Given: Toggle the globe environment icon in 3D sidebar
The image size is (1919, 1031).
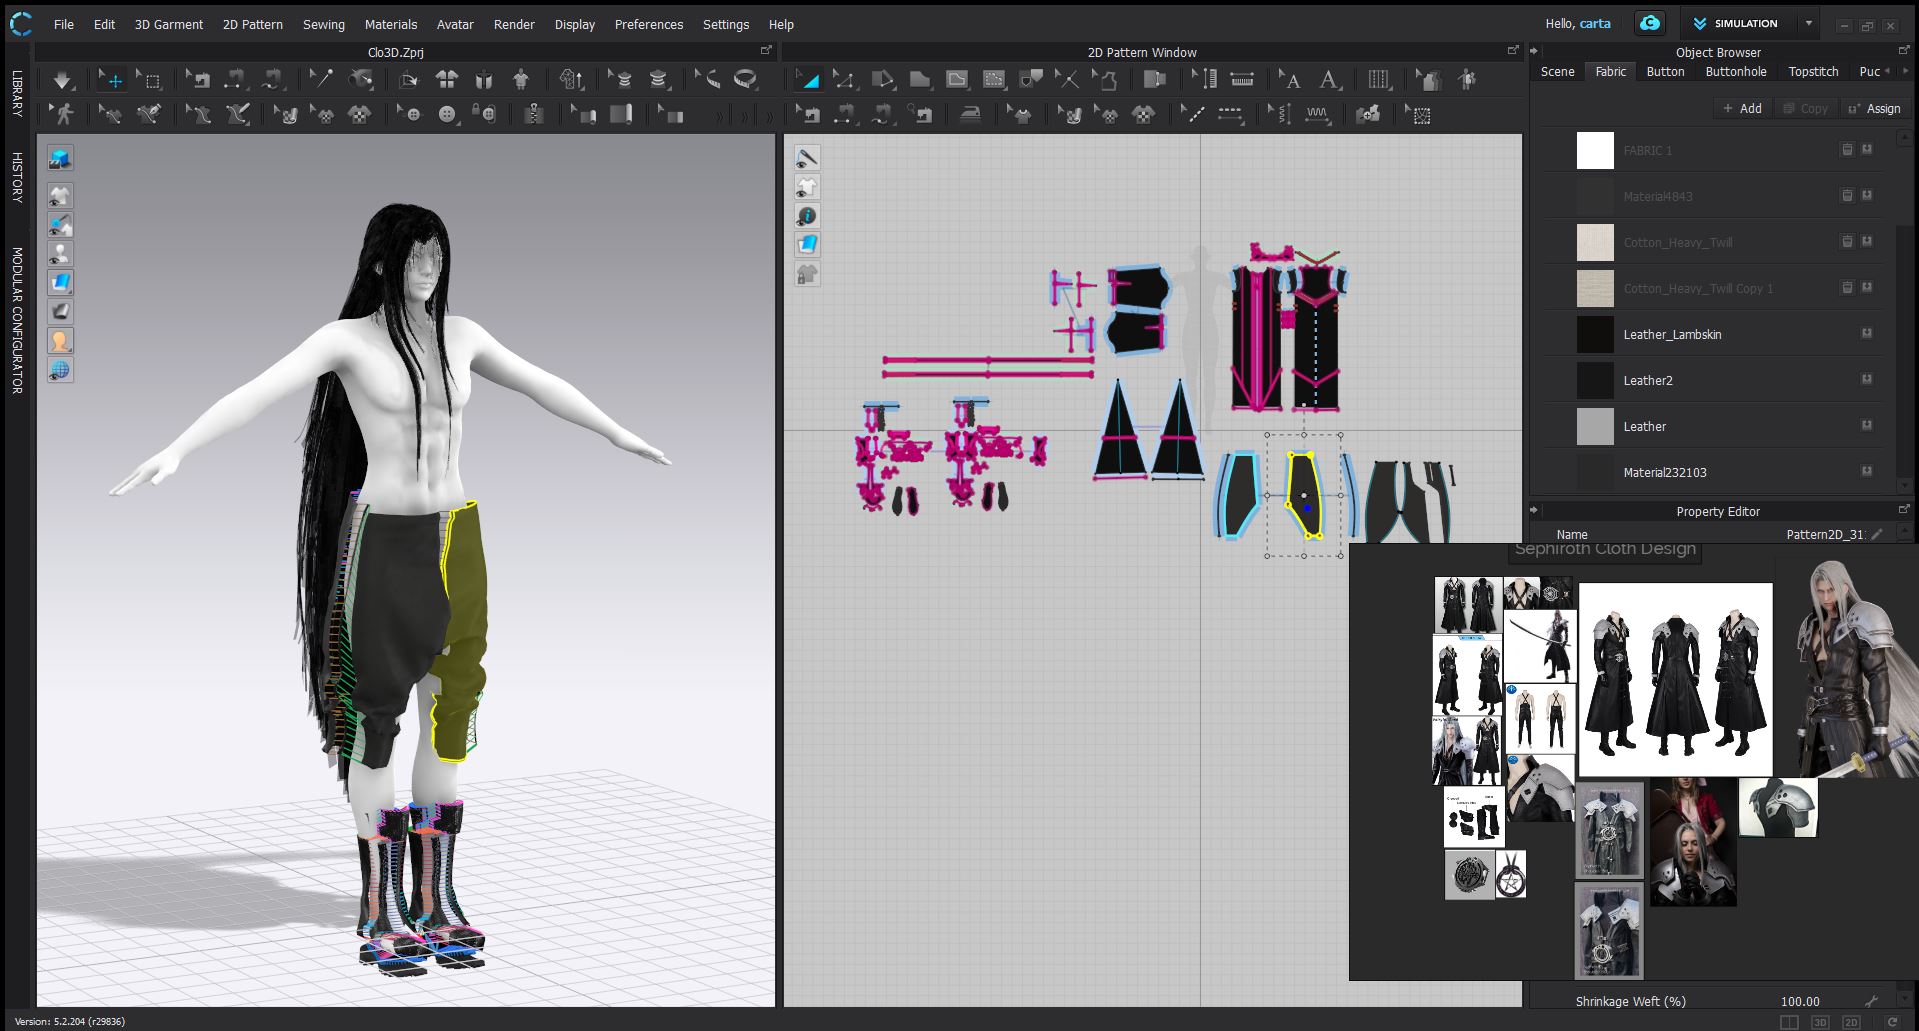Looking at the screenshot, I should (x=60, y=369).
